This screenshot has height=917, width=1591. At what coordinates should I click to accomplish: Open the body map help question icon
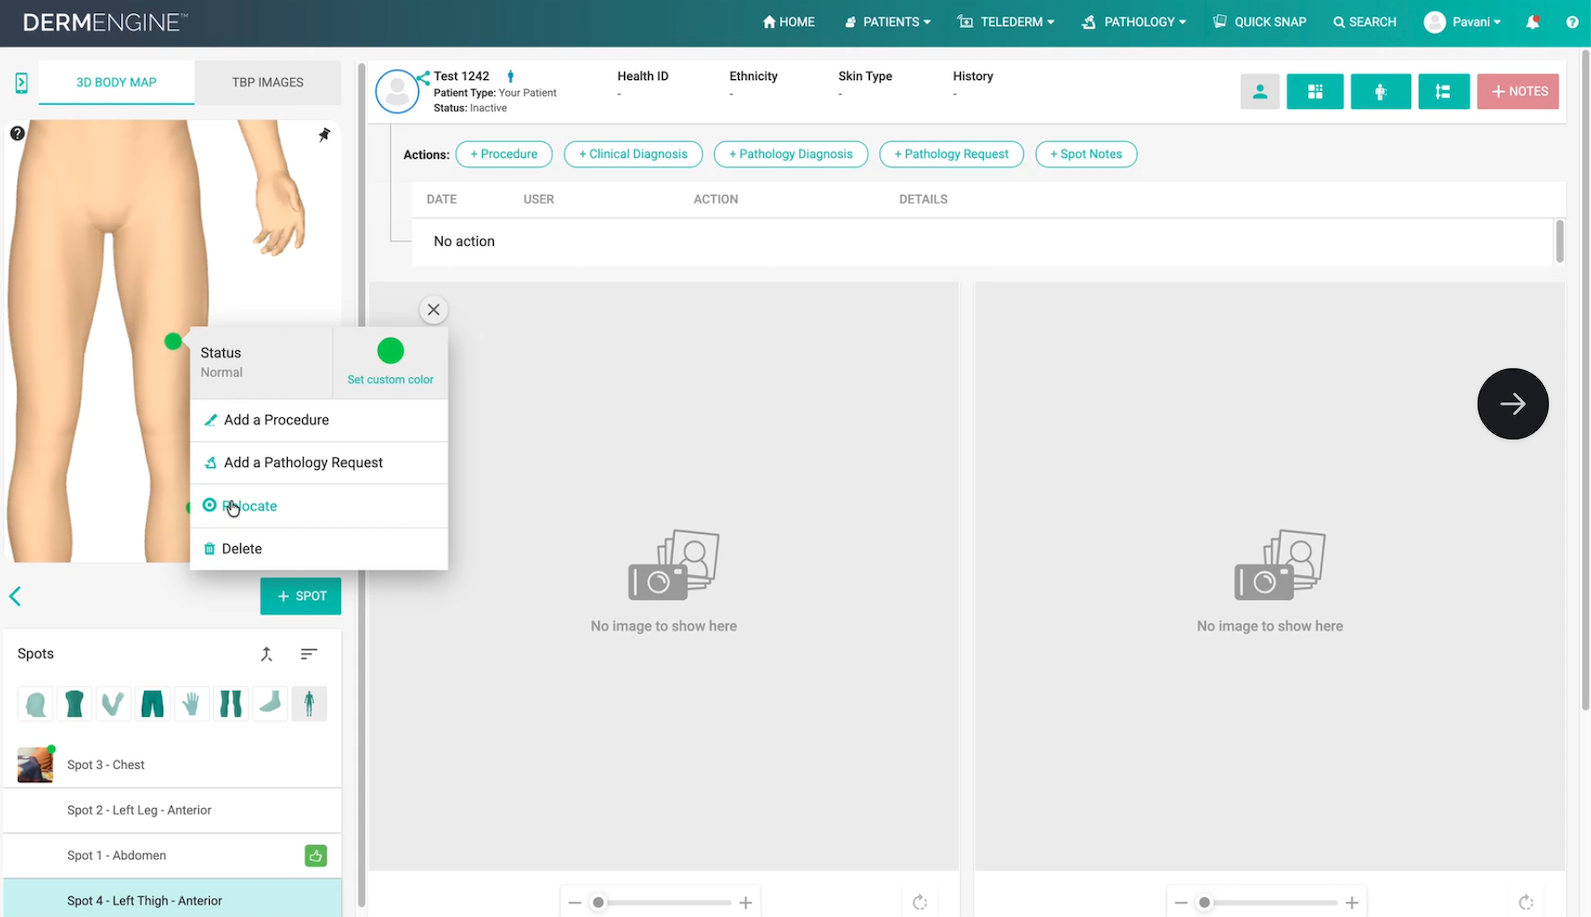(x=17, y=133)
